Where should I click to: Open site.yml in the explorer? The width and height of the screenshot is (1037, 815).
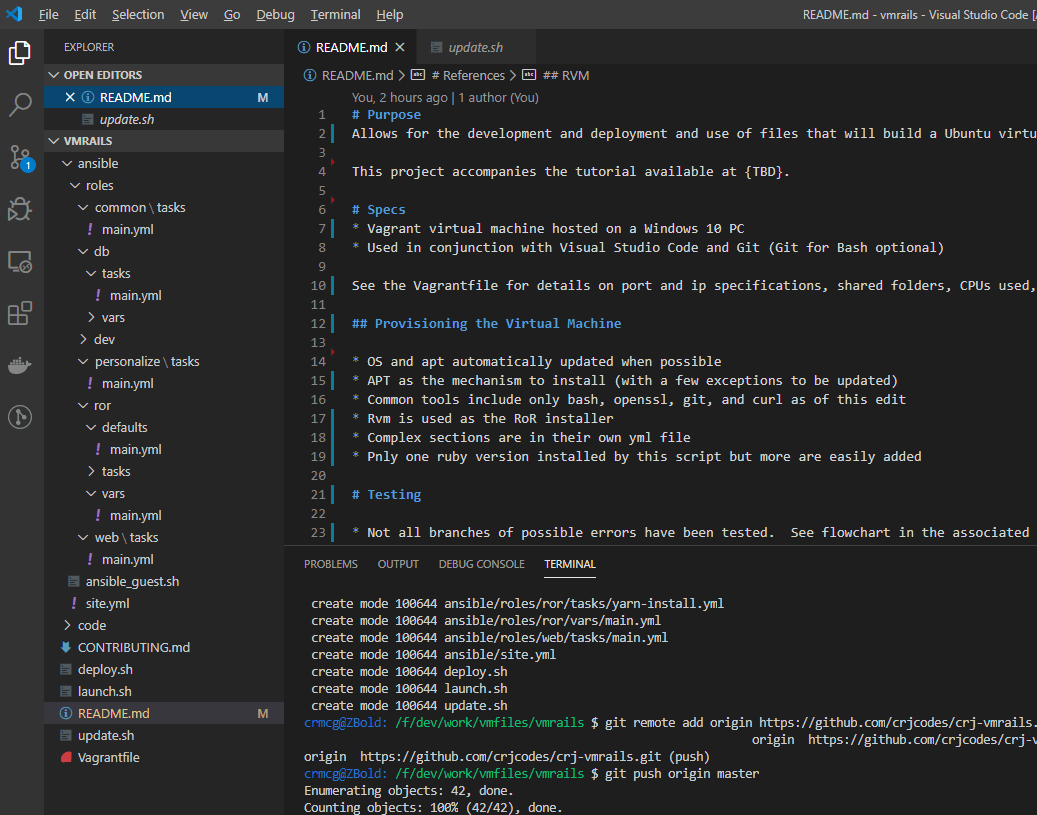164,603
